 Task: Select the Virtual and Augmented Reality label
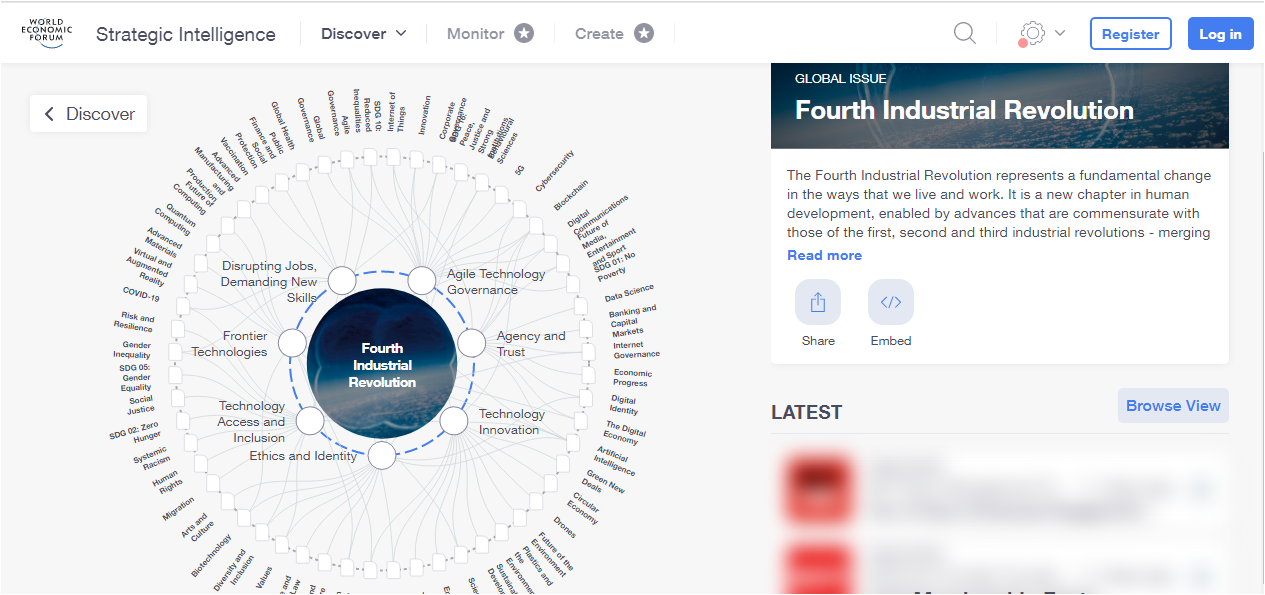click(x=149, y=267)
